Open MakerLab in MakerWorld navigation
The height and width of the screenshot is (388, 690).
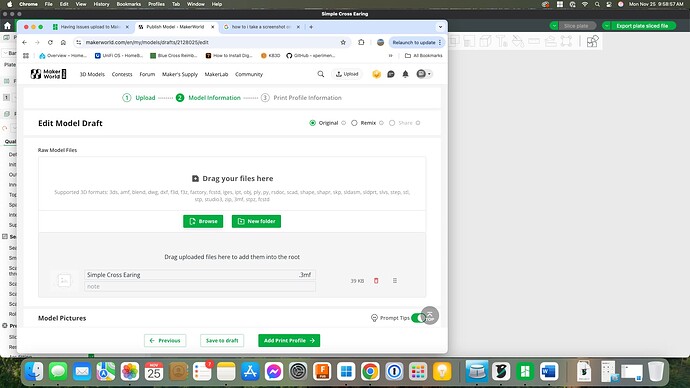[216, 74]
